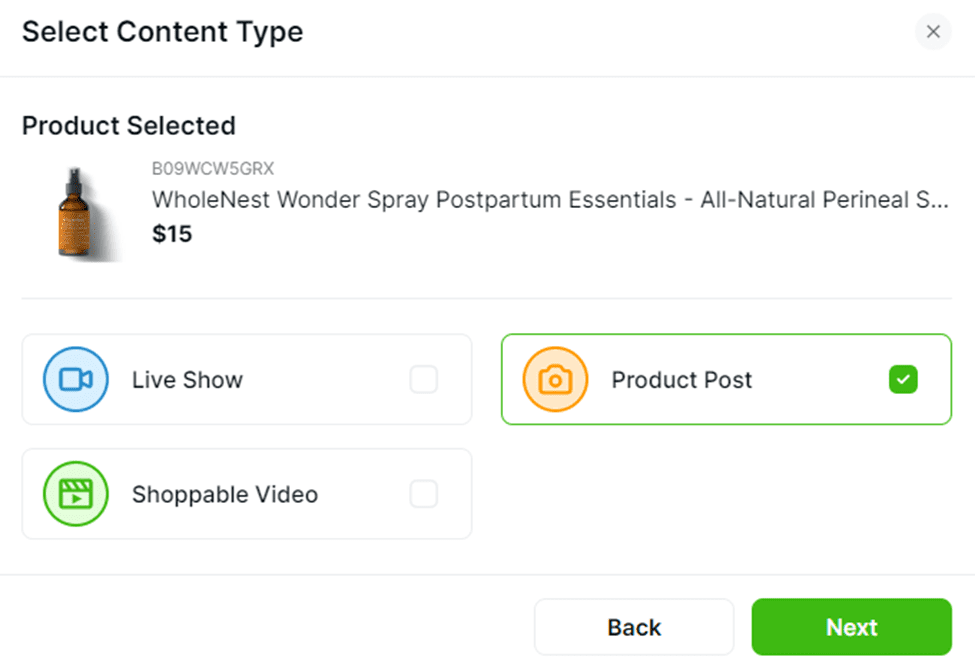Click the blue Live Show camcorder icon
975x667 pixels.
pos(76,379)
